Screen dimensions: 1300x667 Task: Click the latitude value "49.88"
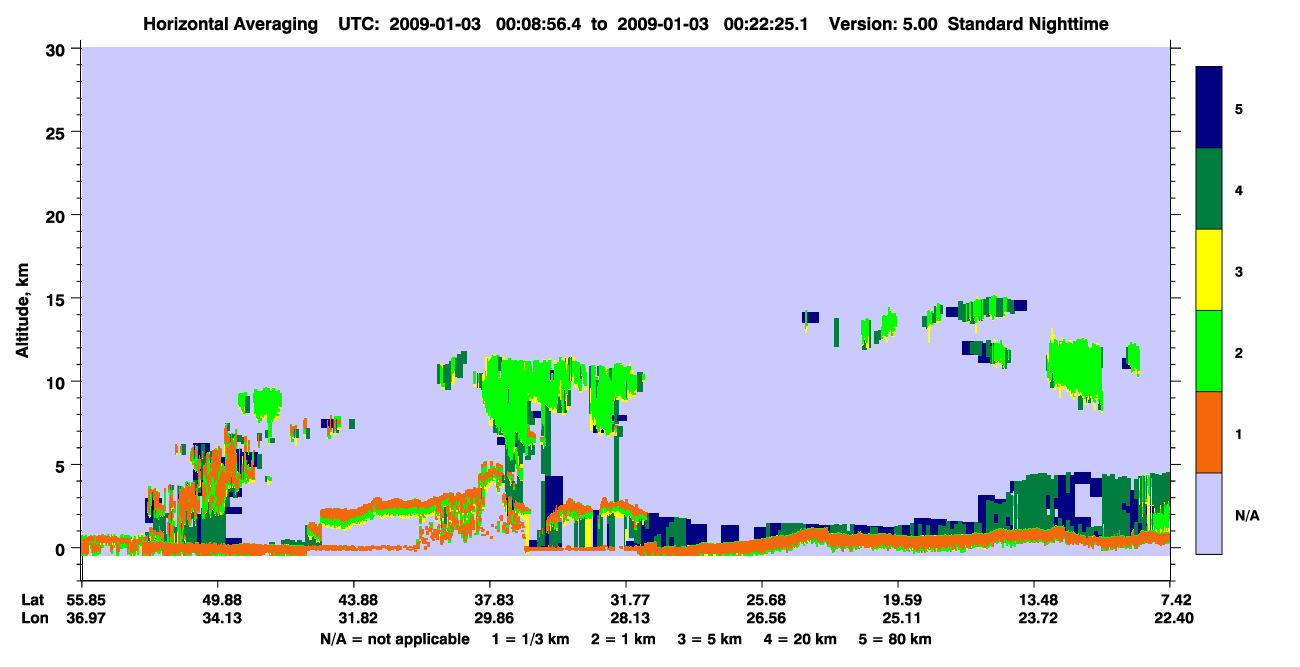[x=217, y=600]
